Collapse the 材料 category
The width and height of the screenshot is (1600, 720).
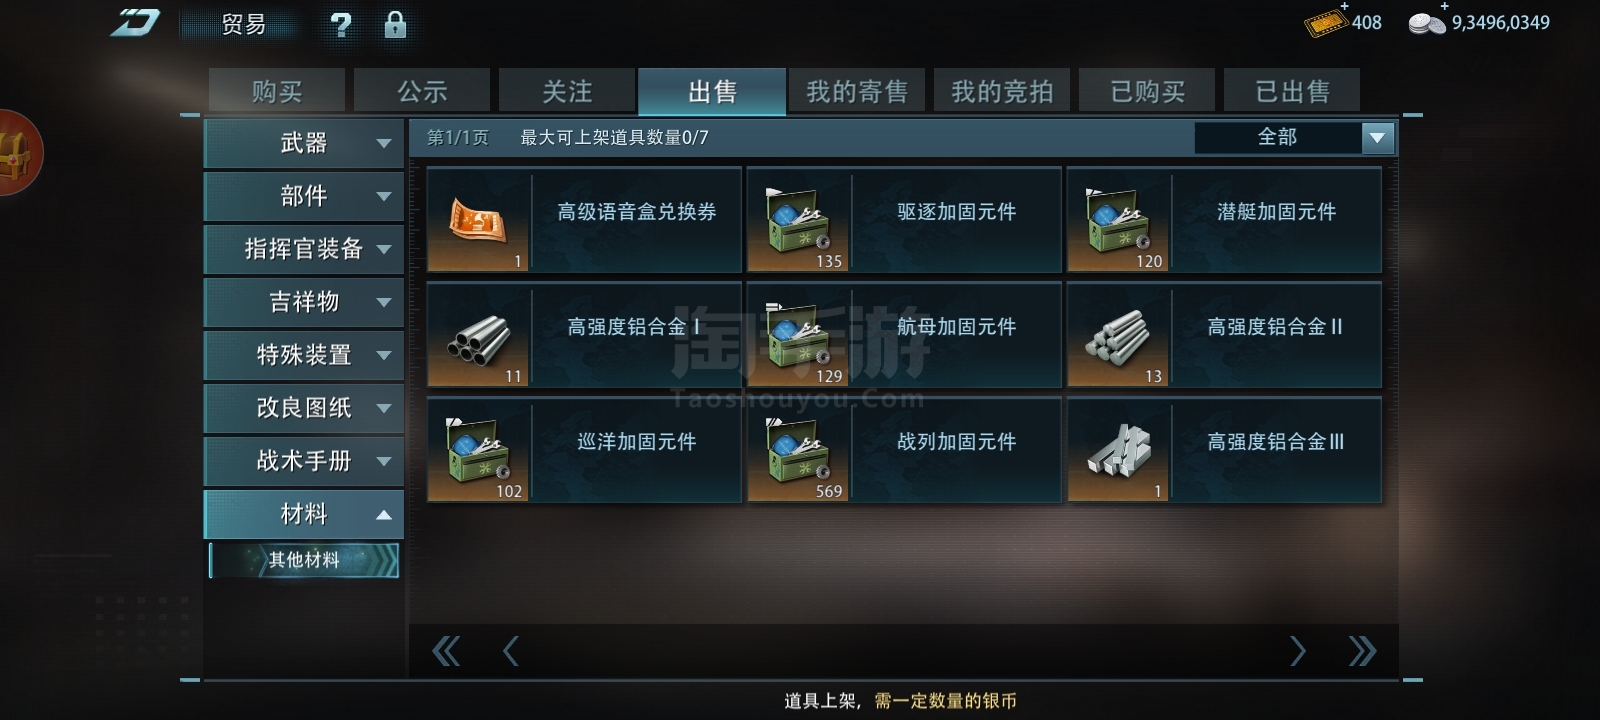(304, 514)
